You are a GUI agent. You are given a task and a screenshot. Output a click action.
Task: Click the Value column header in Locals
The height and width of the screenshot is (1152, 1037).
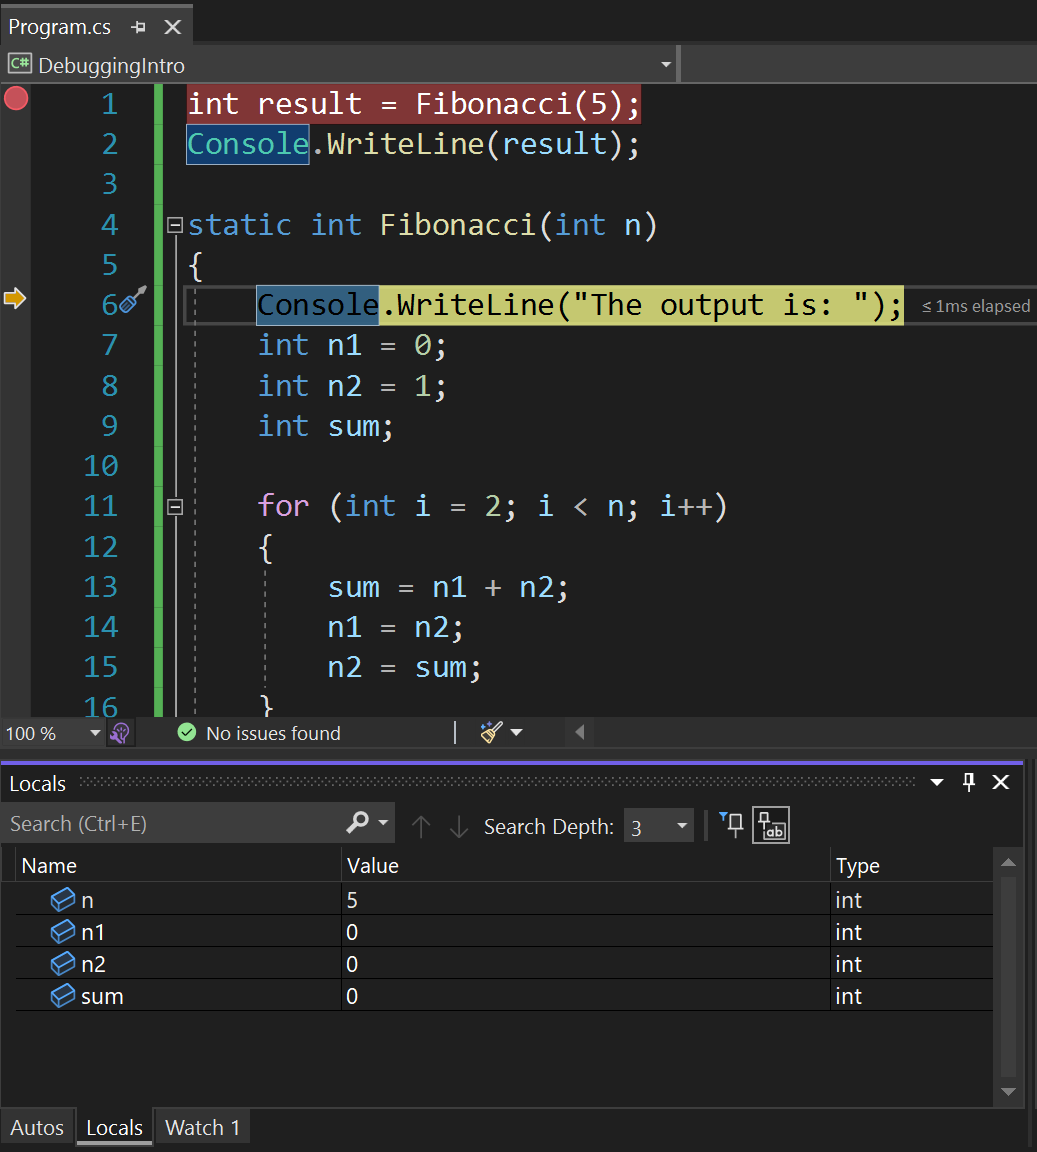pyautogui.click(x=586, y=865)
